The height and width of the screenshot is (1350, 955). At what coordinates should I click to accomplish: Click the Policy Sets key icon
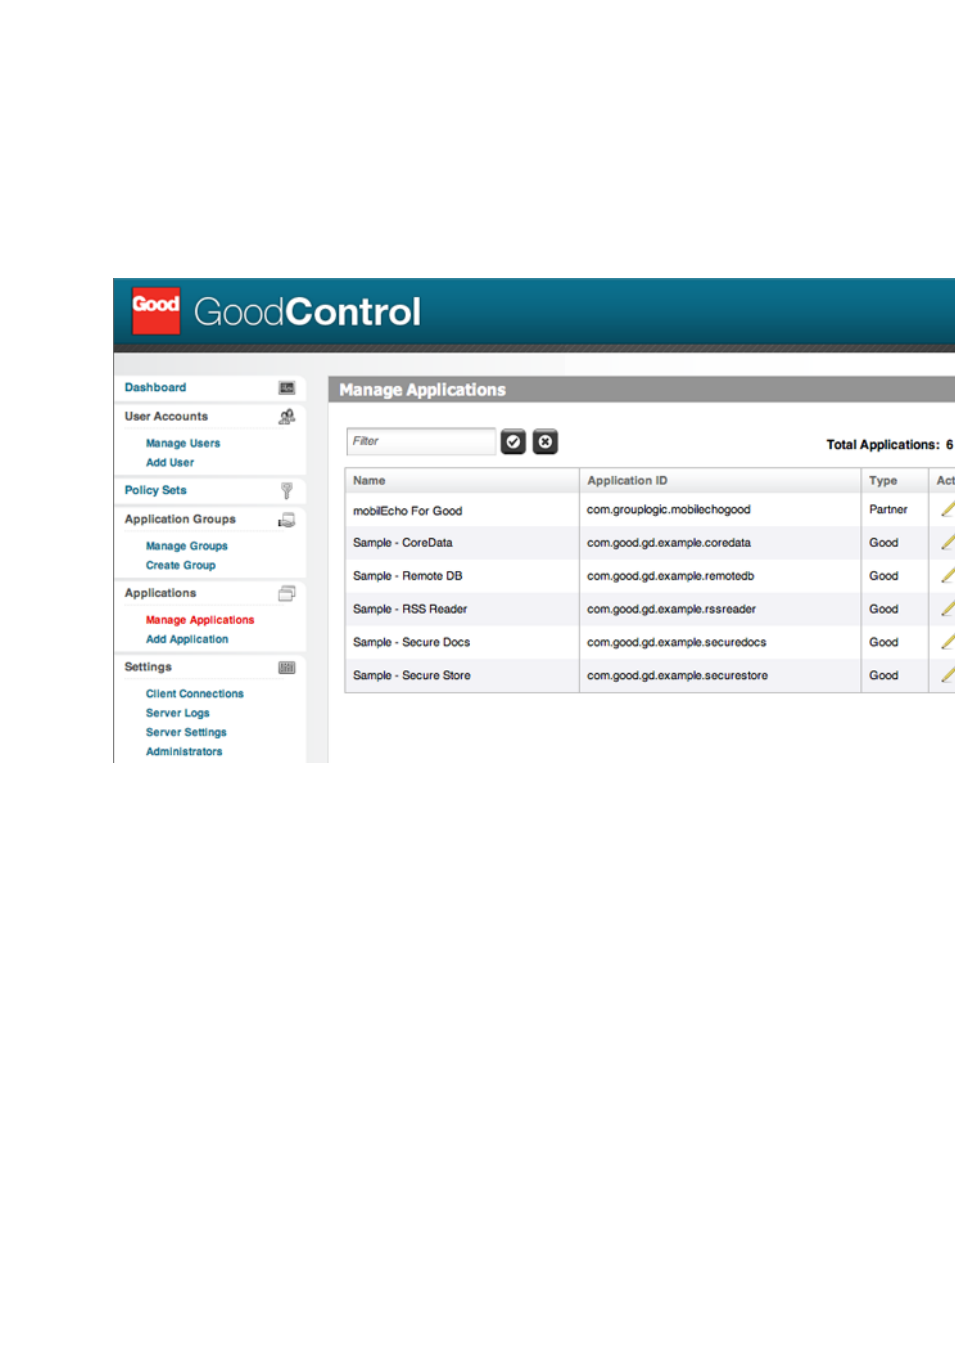(x=287, y=491)
